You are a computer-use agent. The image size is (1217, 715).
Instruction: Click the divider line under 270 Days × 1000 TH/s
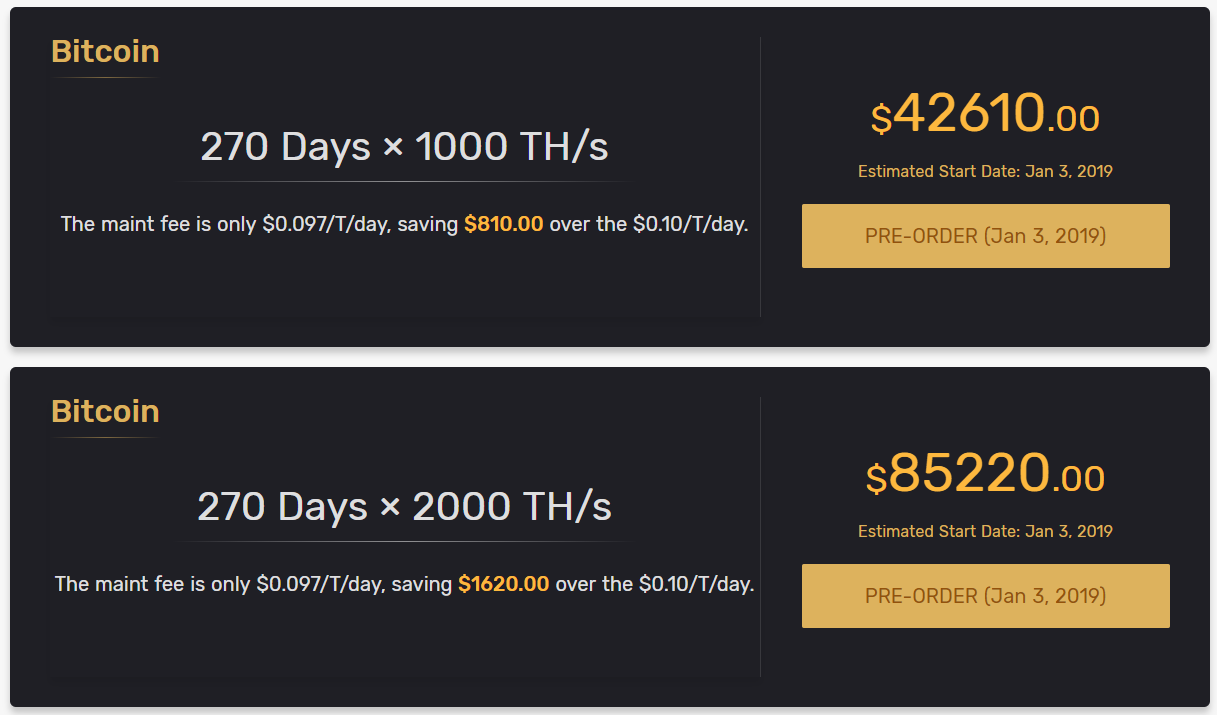(404, 181)
